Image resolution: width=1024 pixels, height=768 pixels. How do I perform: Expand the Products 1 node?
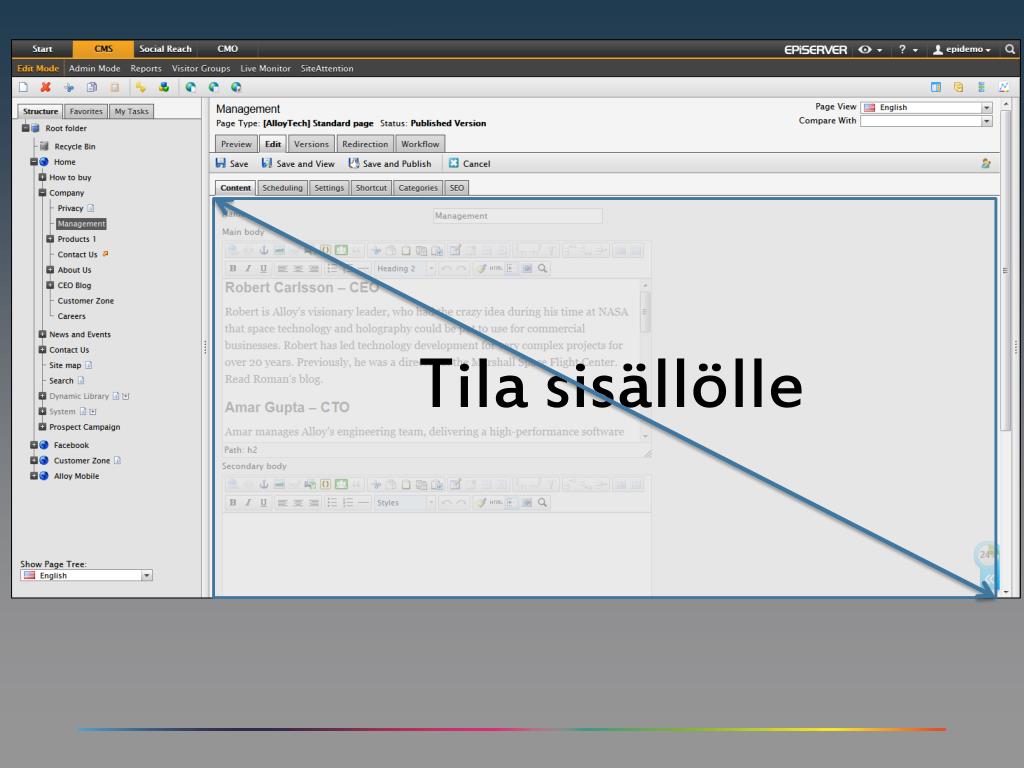pos(50,239)
